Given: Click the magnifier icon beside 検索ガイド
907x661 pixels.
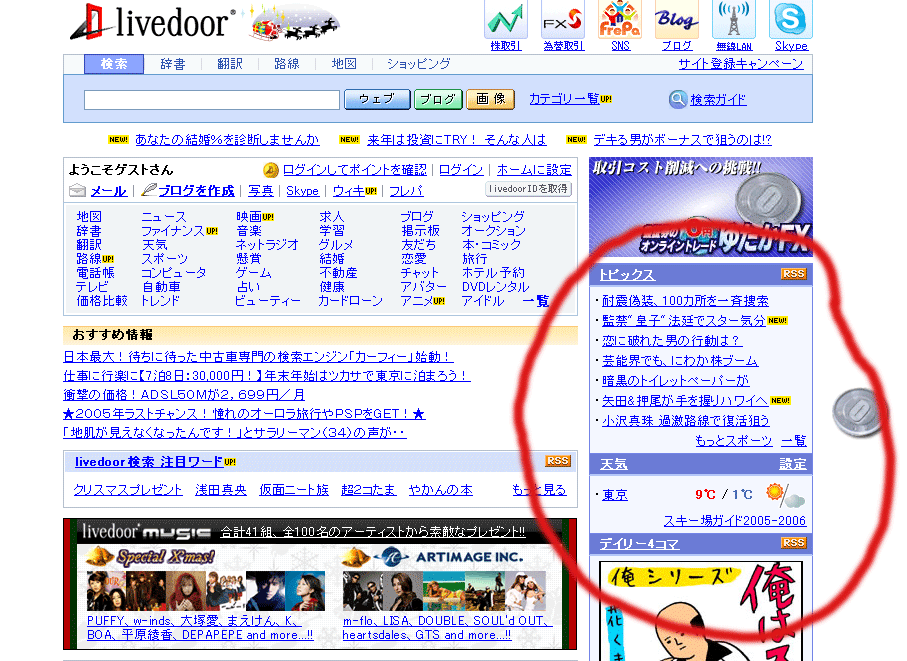Looking at the screenshot, I should (677, 99).
